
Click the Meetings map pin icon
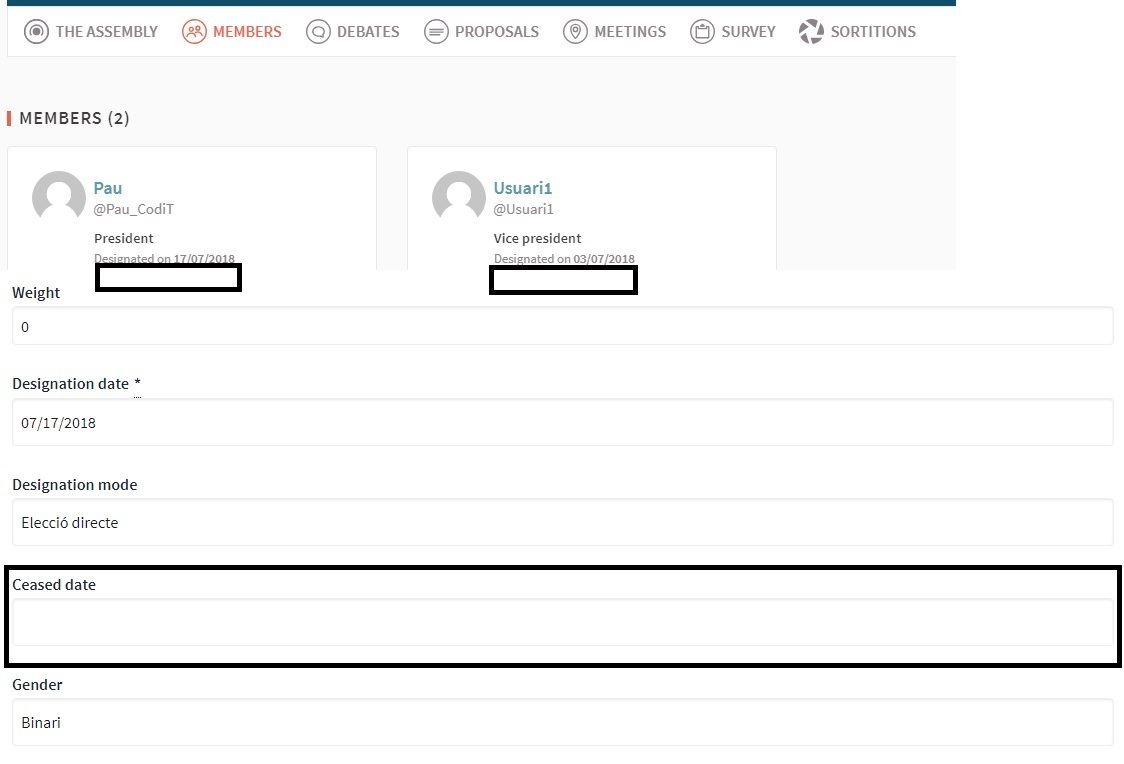tap(575, 32)
